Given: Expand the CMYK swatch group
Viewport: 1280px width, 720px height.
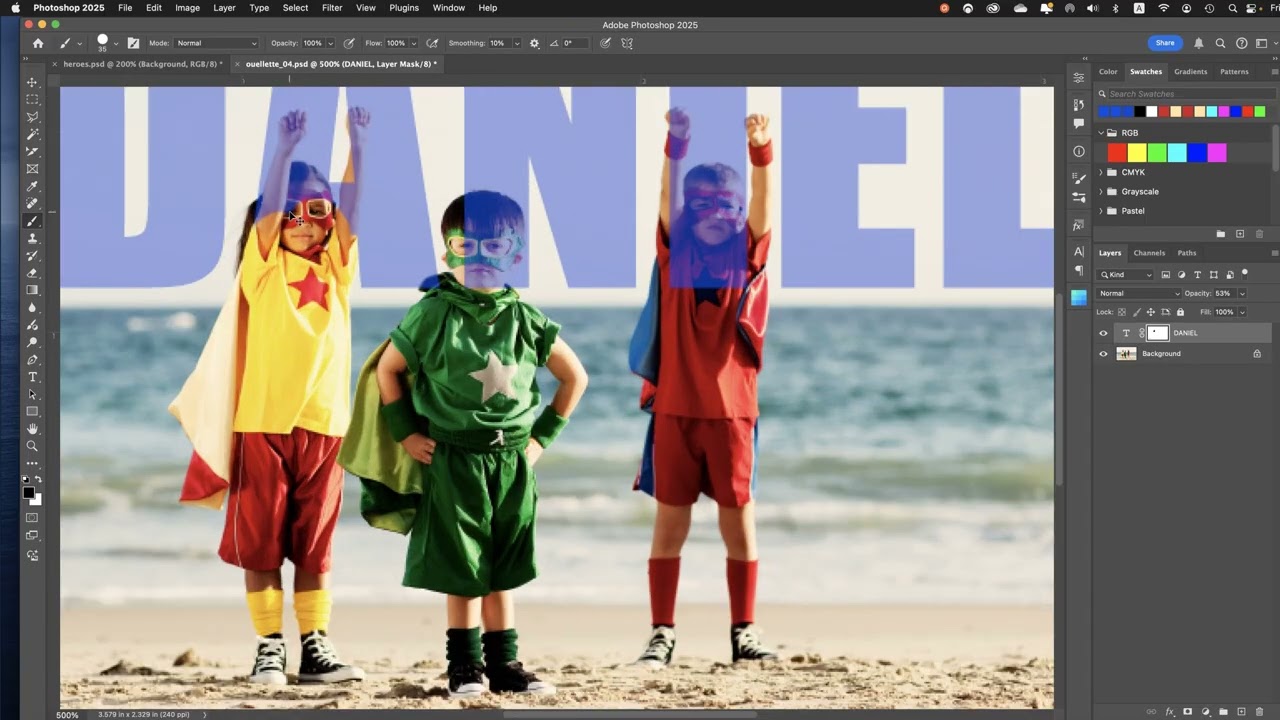Looking at the screenshot, I should 1101,172.
